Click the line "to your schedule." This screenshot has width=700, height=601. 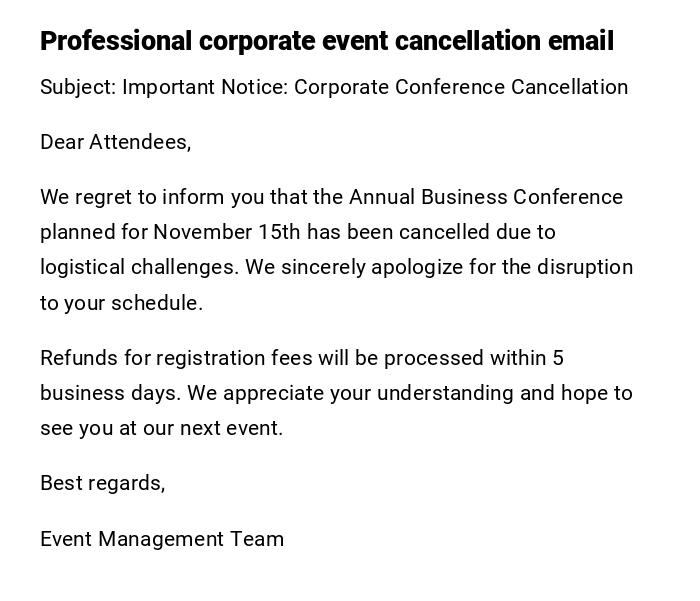[121, 303]
